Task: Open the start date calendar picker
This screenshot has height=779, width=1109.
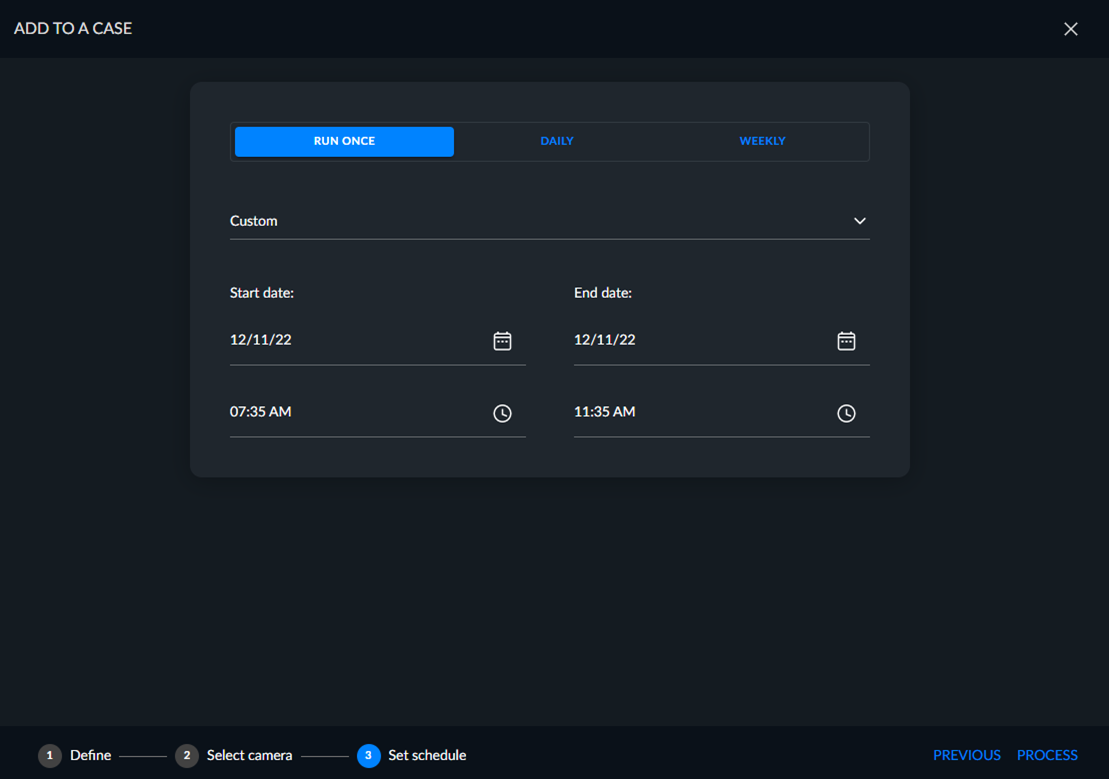Action: (502, 341)
